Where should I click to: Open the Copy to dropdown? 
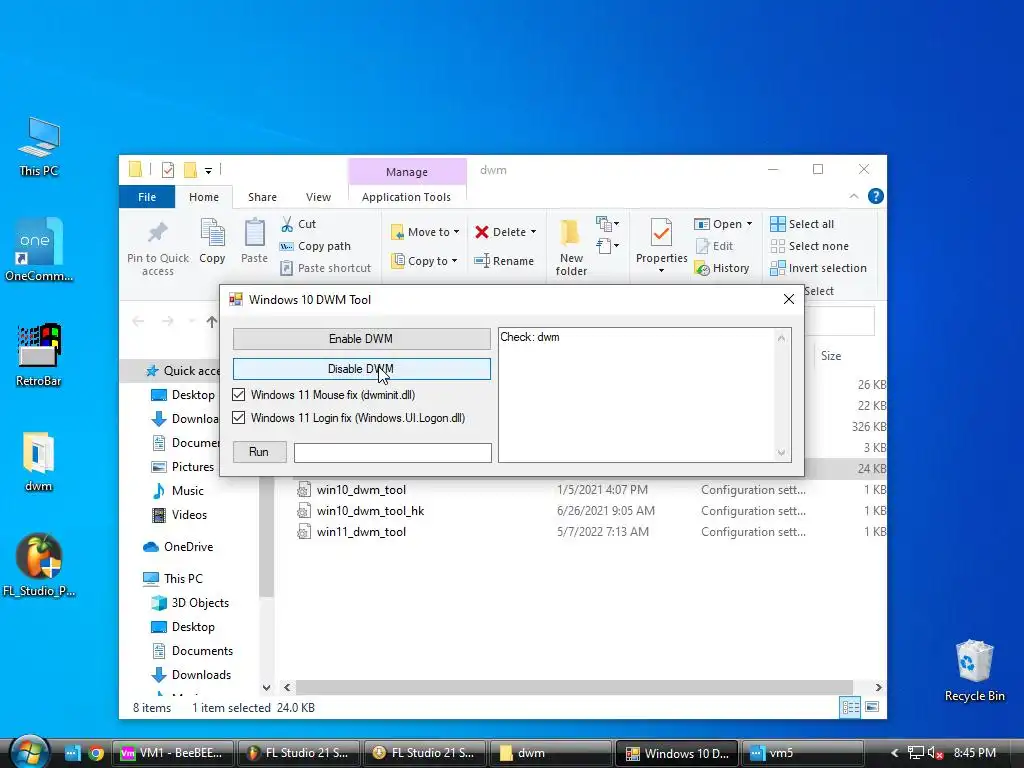(424, 261)
